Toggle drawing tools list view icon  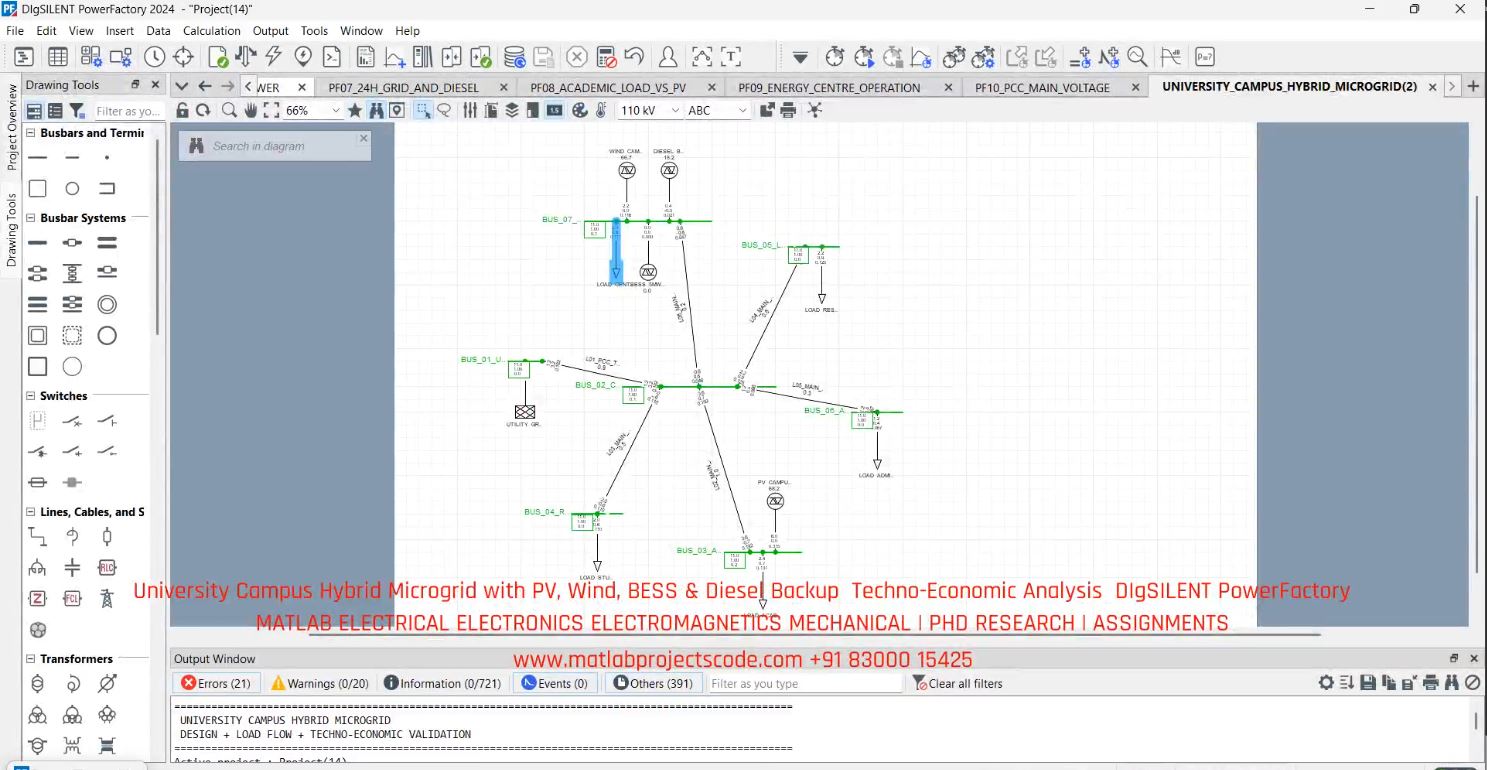tap(55, 111)
